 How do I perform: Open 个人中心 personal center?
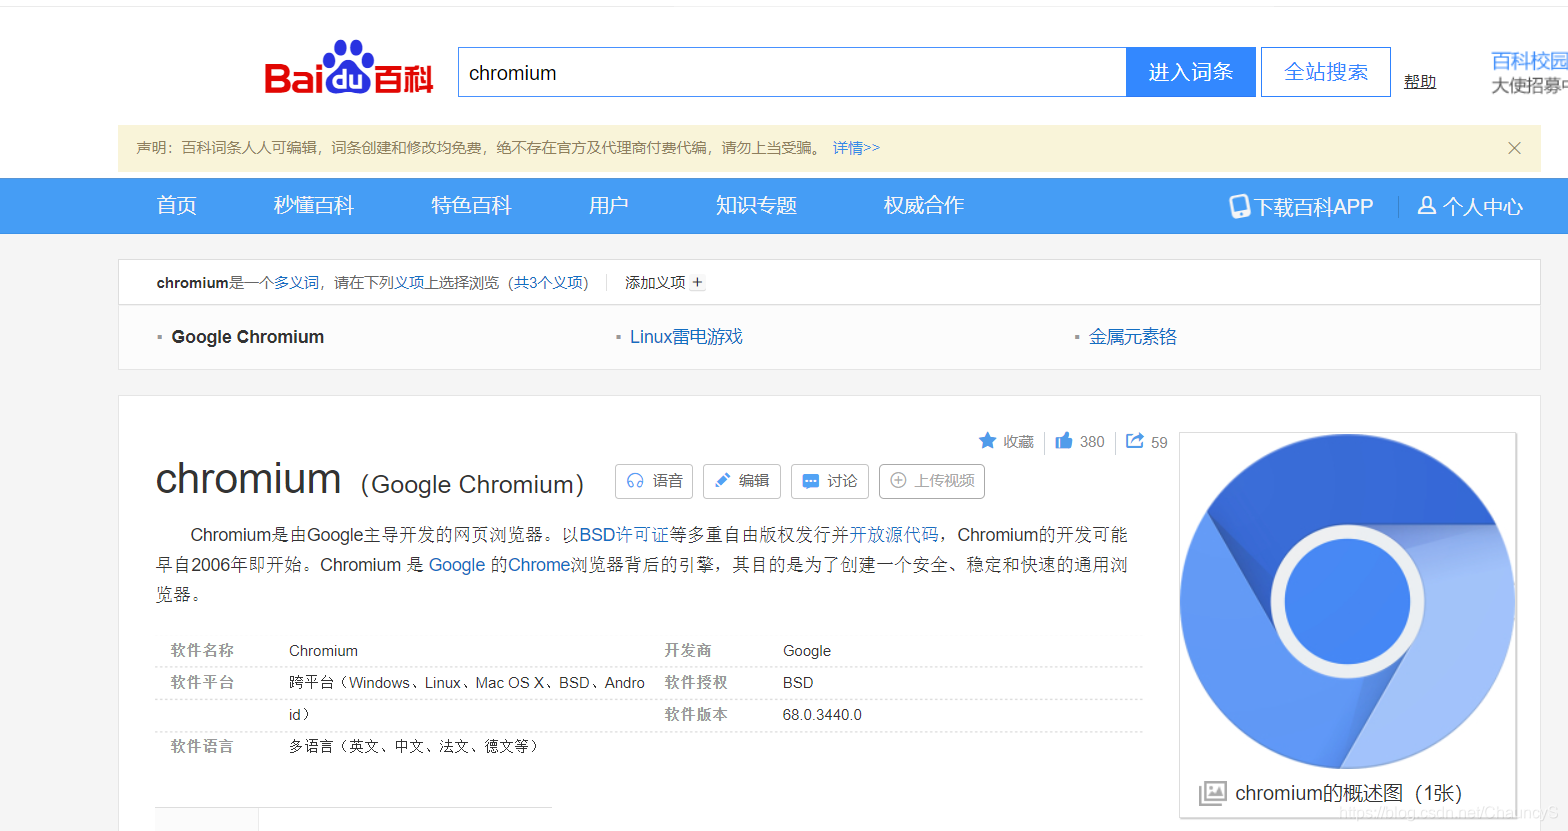pyautogui.click(x=1482, y=207)
